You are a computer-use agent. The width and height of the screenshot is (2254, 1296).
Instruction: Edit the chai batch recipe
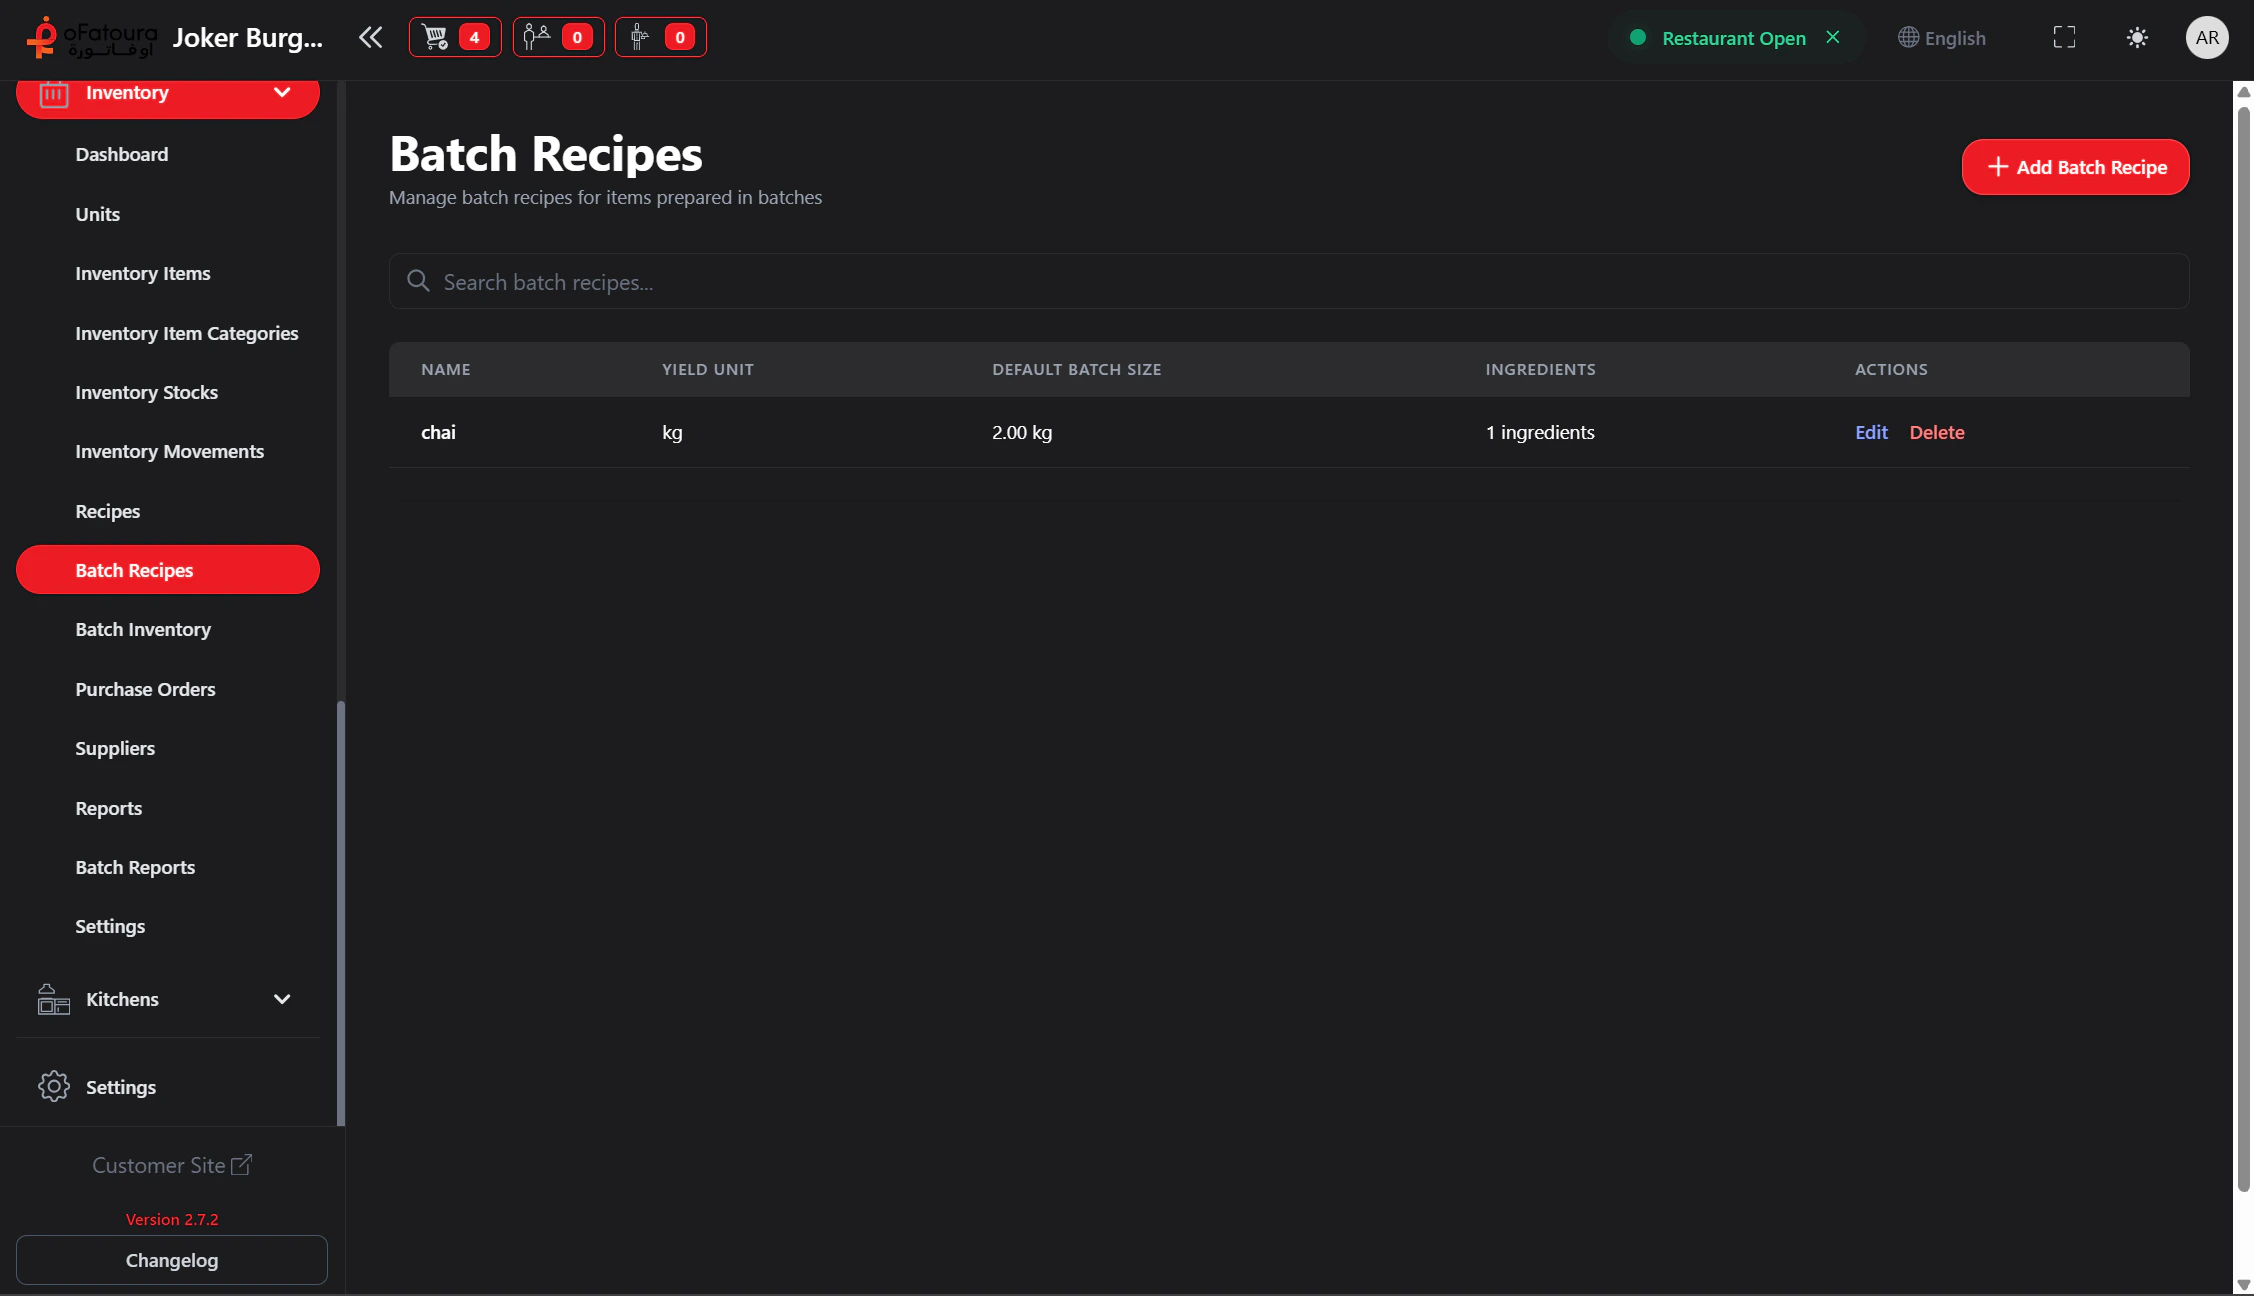(1870, 432)
